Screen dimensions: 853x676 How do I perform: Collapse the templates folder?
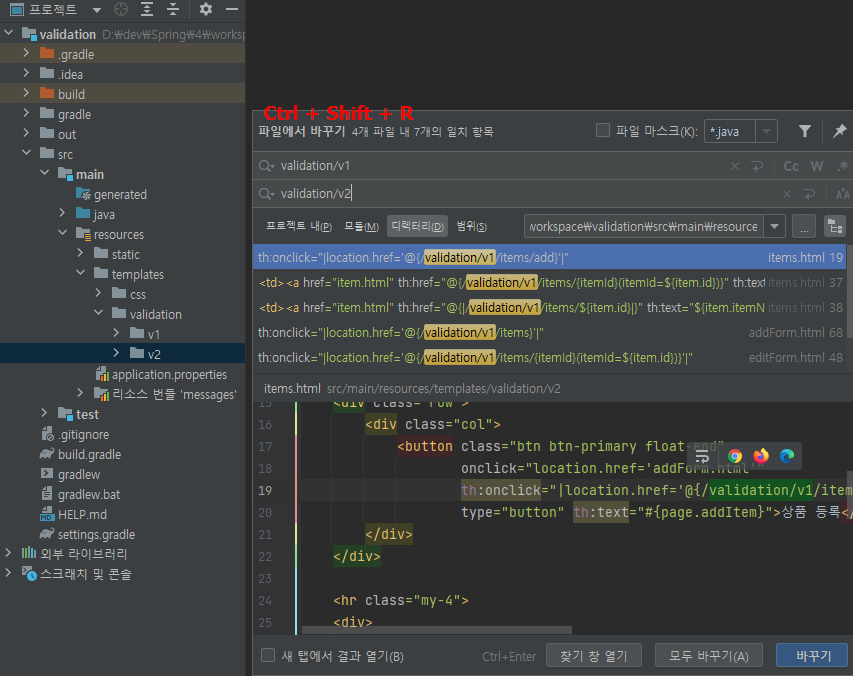click(81, 273)
